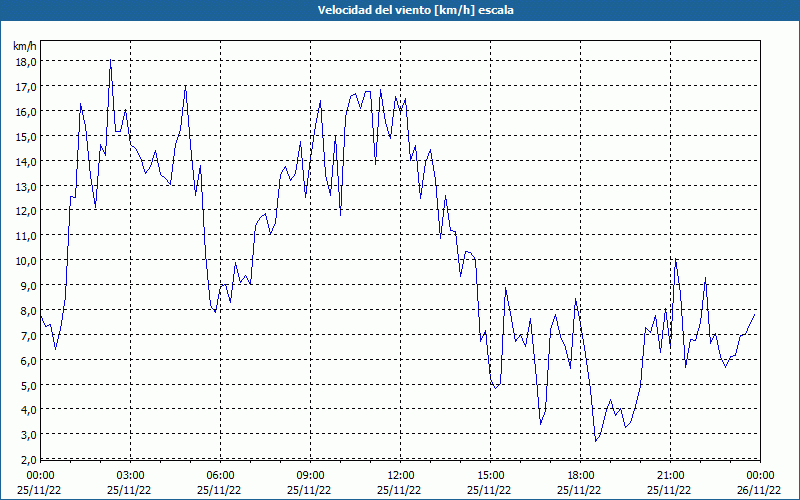Select the 10,0 y-axis value
Screen dimensions: 800x500
click(x=26, y=261)
